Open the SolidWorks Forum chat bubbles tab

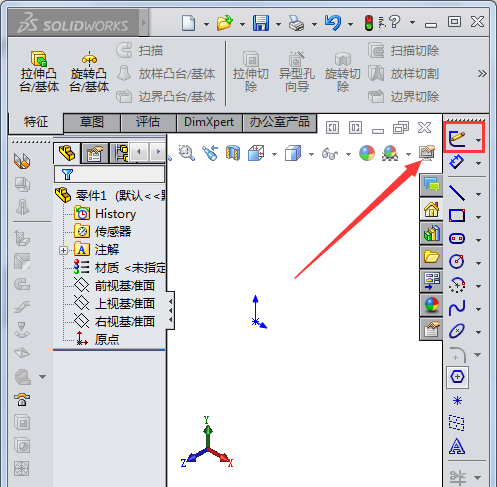[x=431, y=185]
